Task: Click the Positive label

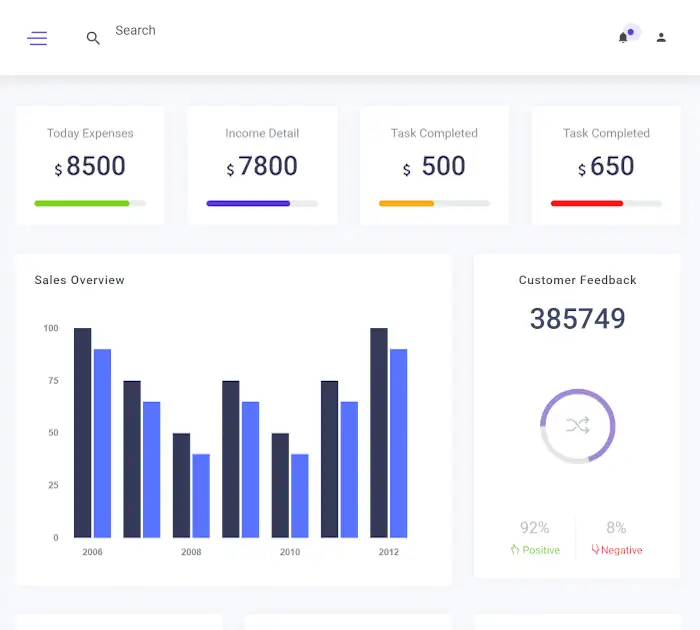Action: [x=541, y=550]
